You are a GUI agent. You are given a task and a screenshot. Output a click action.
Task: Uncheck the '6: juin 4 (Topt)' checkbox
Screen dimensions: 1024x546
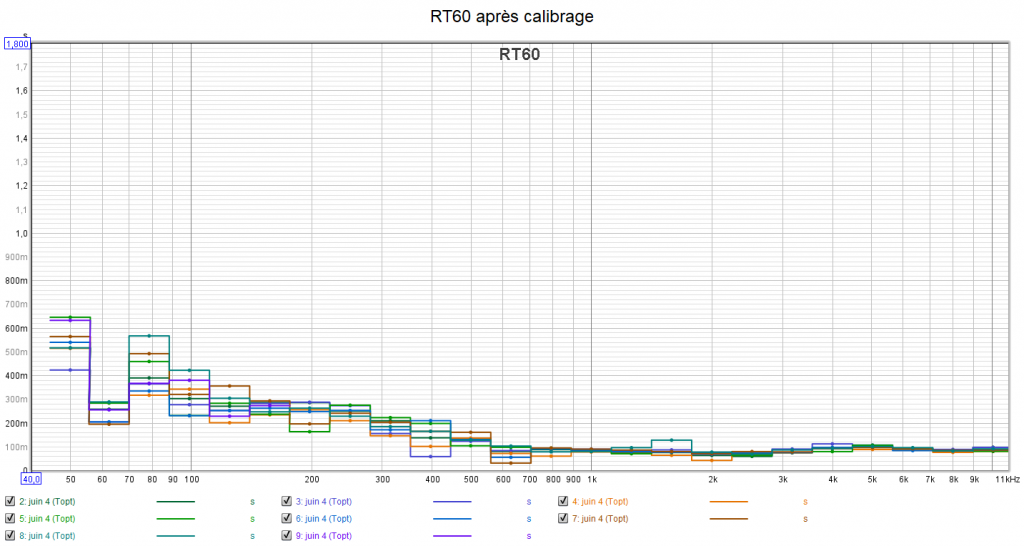click(x=287, y=519)
